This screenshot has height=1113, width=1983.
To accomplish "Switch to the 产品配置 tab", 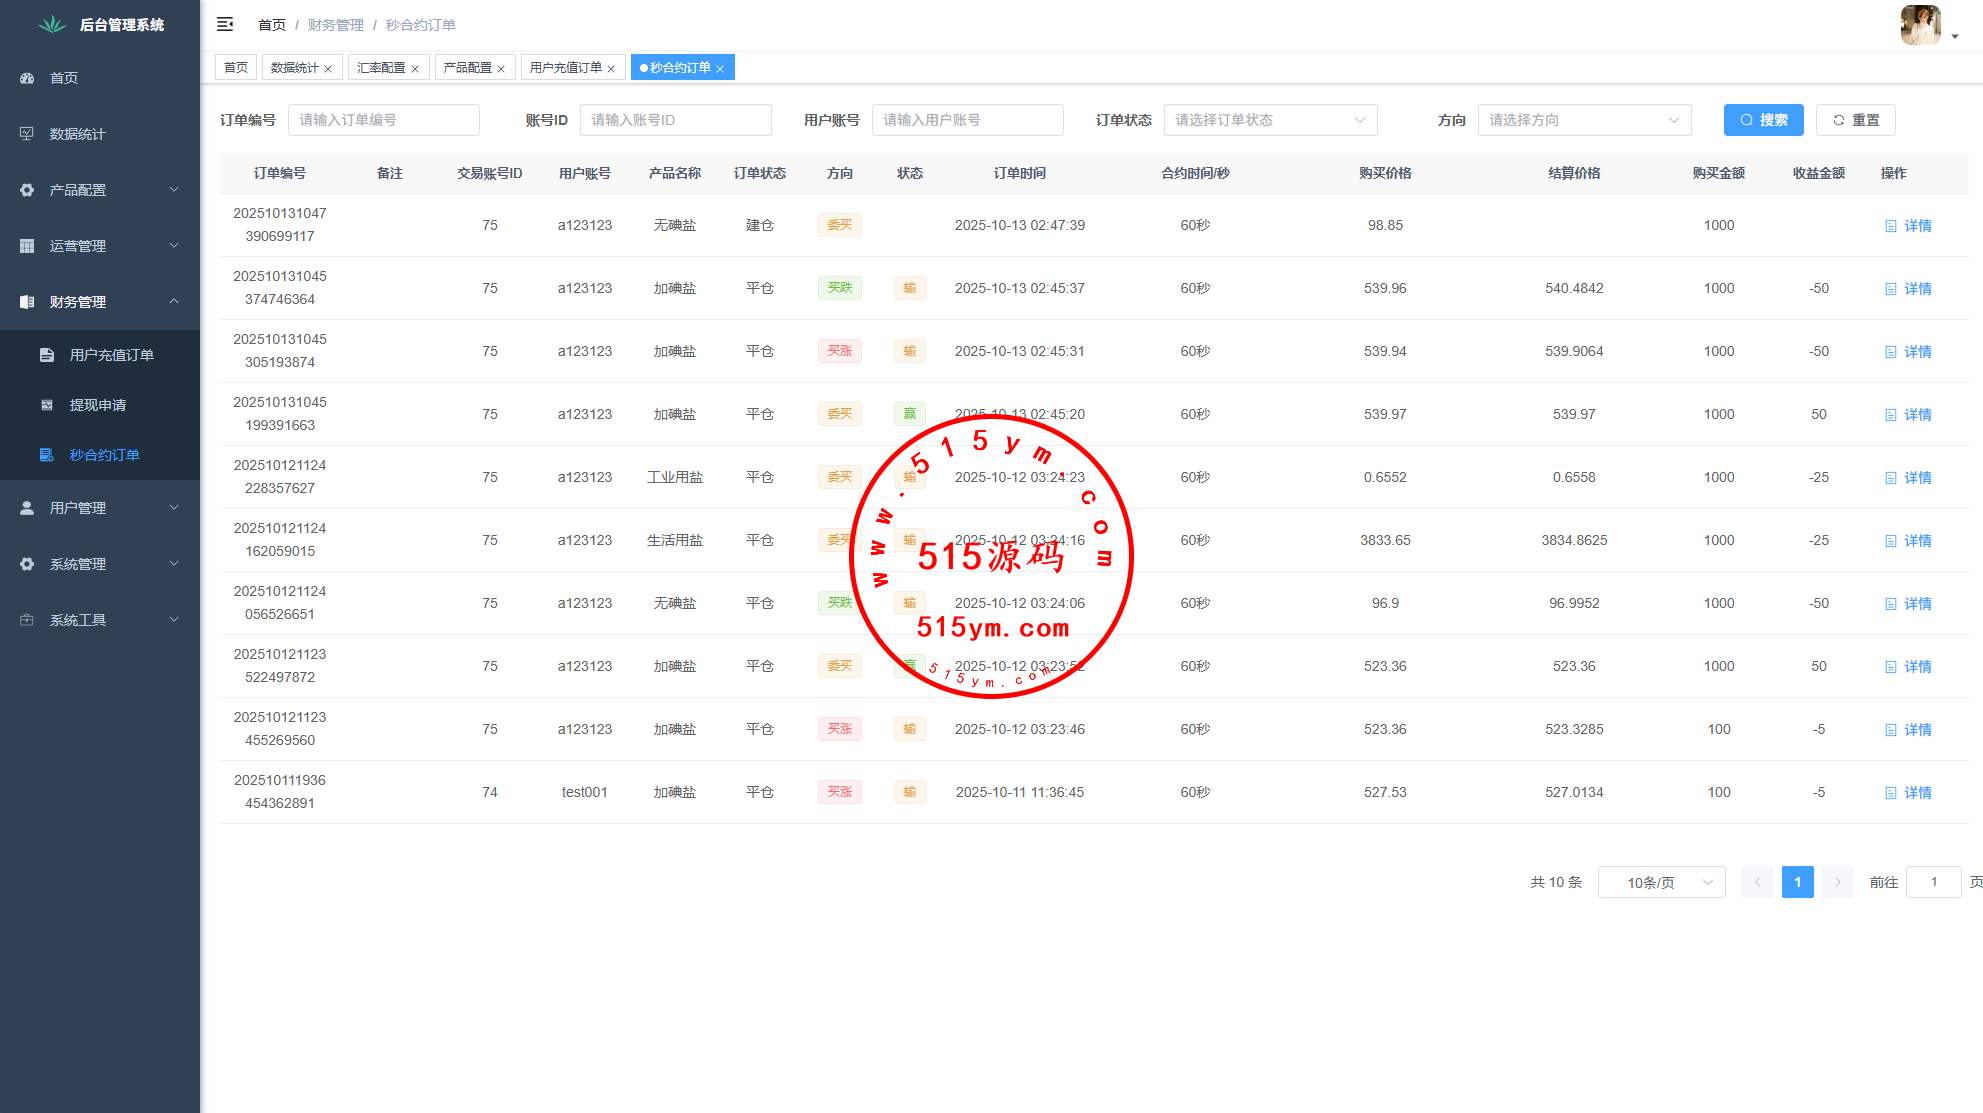I will point(467,68).
